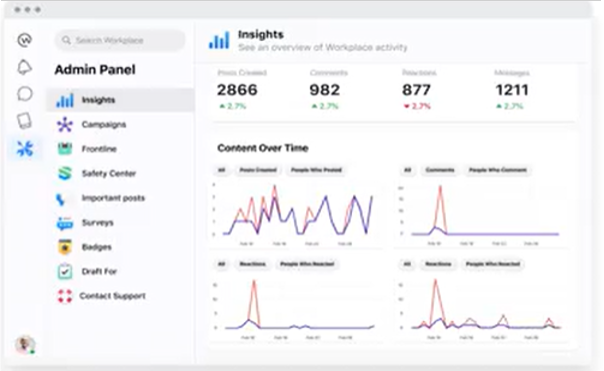Open Contact Support via its red lifebuoy icon
The height and width of the screenshot is (371, 604).
[65, 296]
